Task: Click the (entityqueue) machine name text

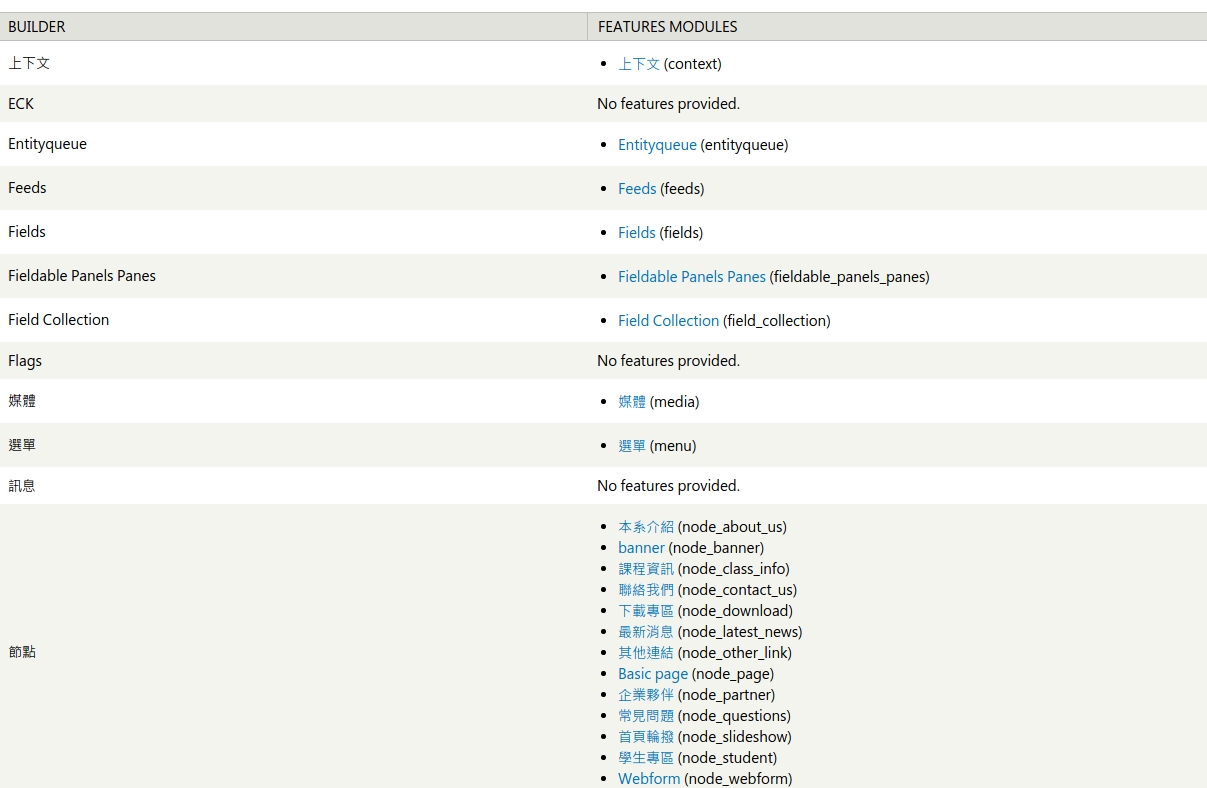Action: point(745,145)
